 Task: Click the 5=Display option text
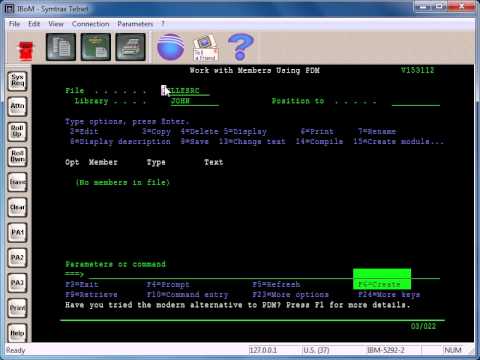[x=245, y=132]
